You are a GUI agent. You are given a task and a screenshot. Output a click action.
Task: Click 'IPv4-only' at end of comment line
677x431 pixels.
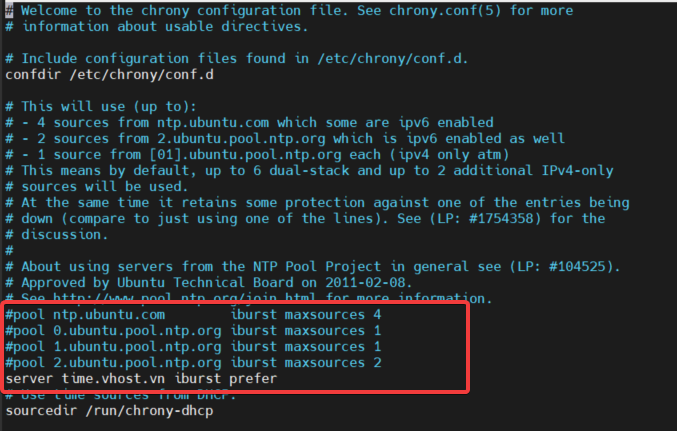[x=577, y=171]
